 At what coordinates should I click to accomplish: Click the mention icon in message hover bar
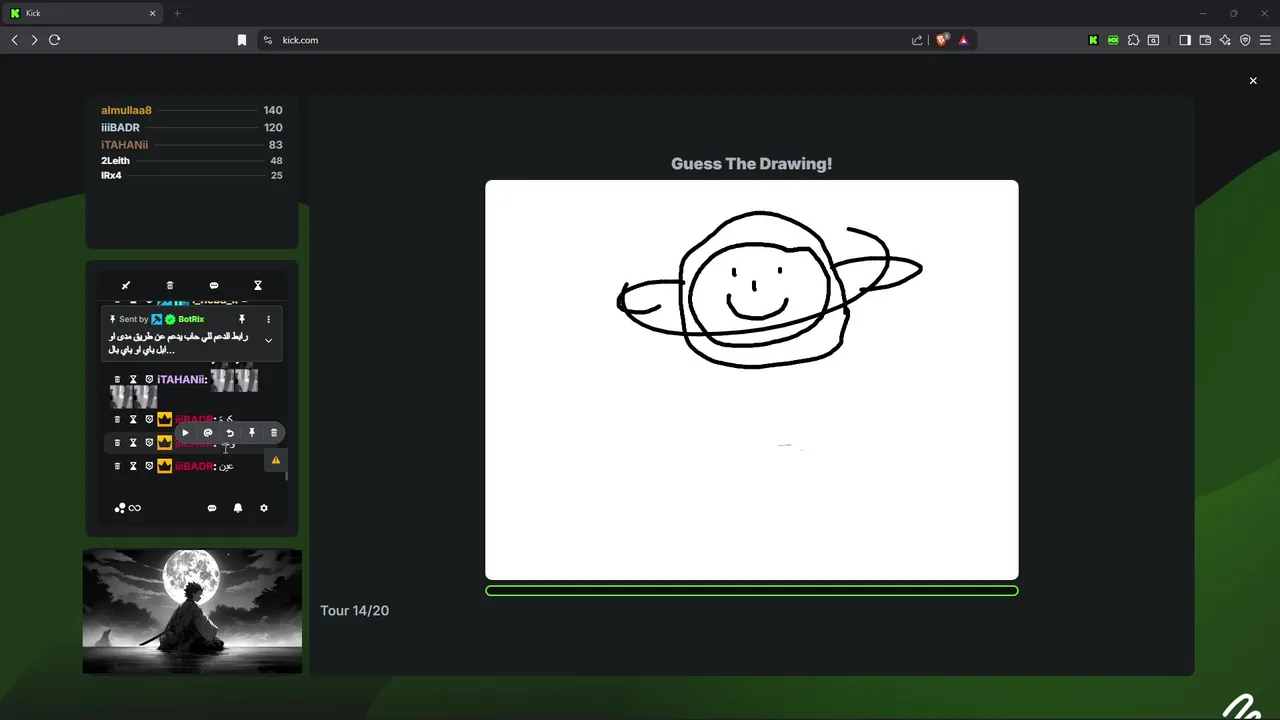click(x=208, y=433)
